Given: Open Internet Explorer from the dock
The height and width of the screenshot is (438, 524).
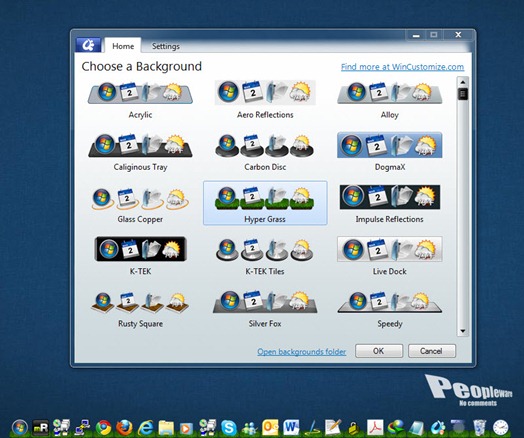Looking at the screenshot, I should click(146, 428).
